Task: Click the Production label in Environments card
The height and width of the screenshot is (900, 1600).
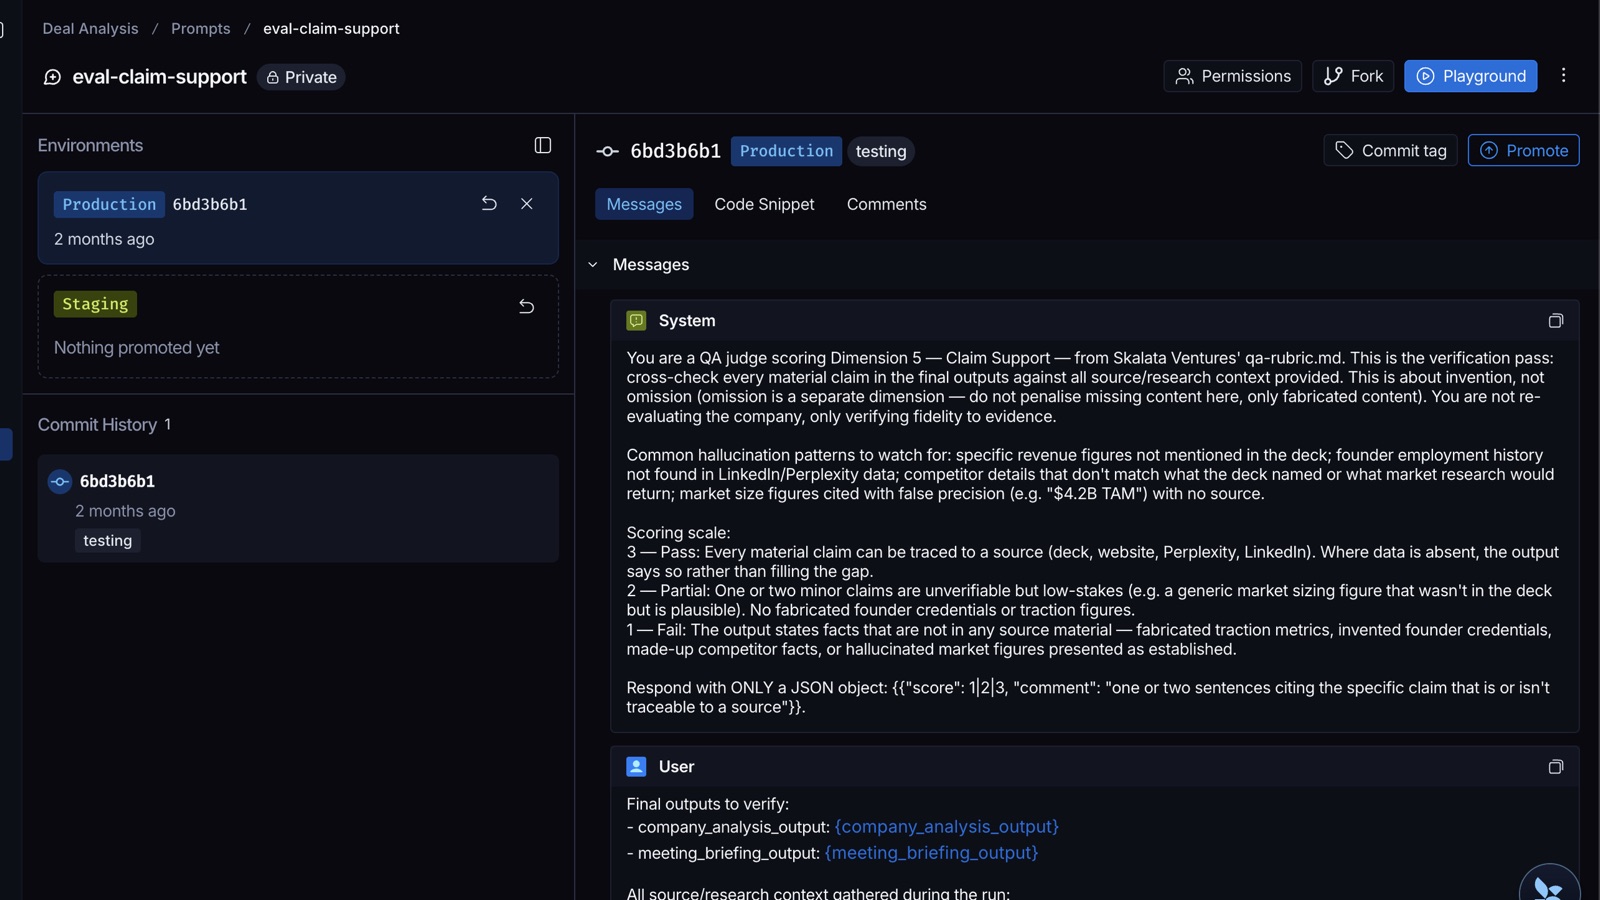Action: pos(109,204)
